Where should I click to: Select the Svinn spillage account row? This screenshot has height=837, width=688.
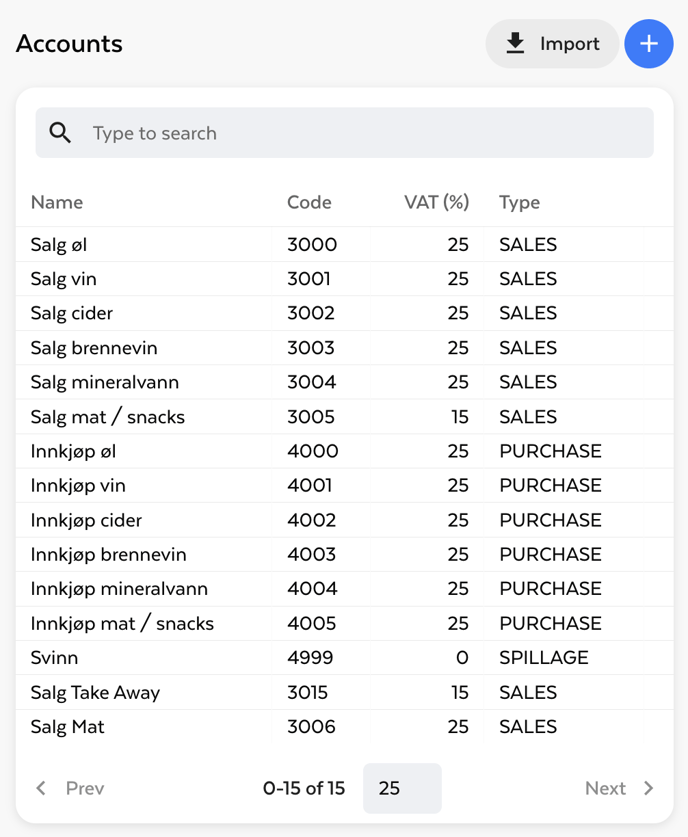(55, 658)
